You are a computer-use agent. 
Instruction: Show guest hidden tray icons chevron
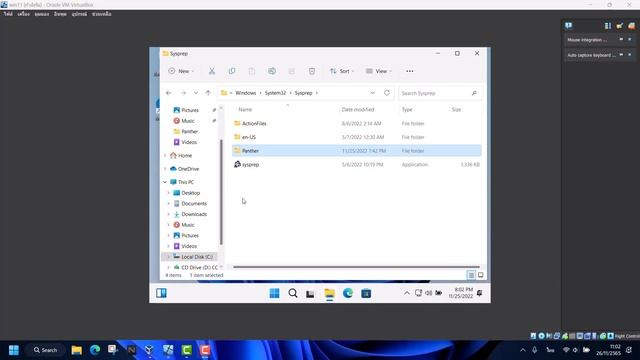tap(407, 293)
